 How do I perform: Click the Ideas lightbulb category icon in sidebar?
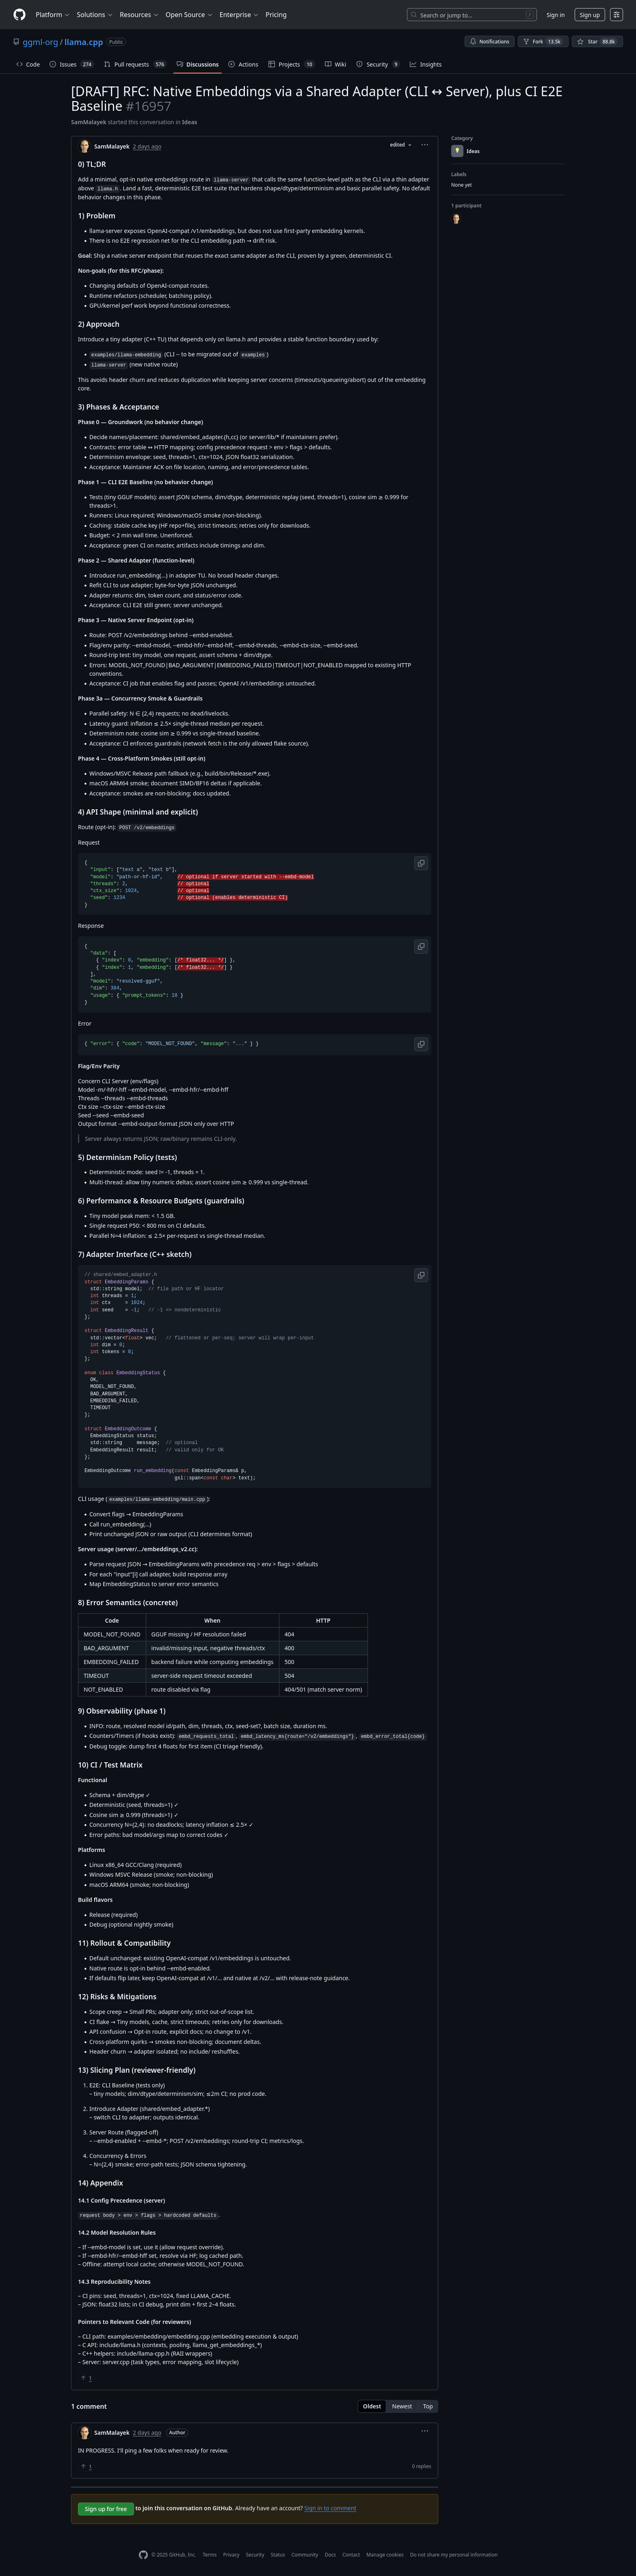click(x=457, y=151)
